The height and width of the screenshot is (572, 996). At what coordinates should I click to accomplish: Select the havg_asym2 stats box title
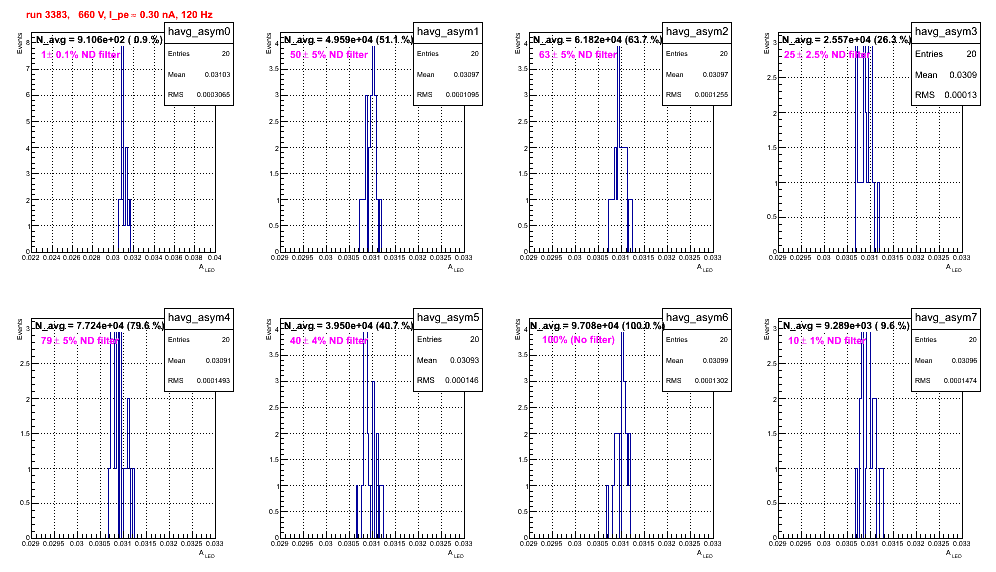coord(697,32)
